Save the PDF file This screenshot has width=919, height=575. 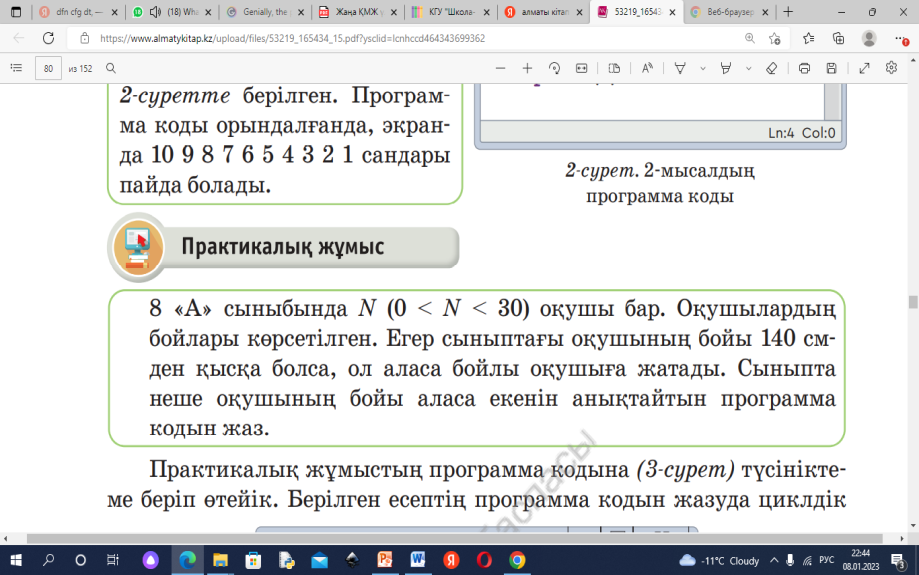point(831,68)
